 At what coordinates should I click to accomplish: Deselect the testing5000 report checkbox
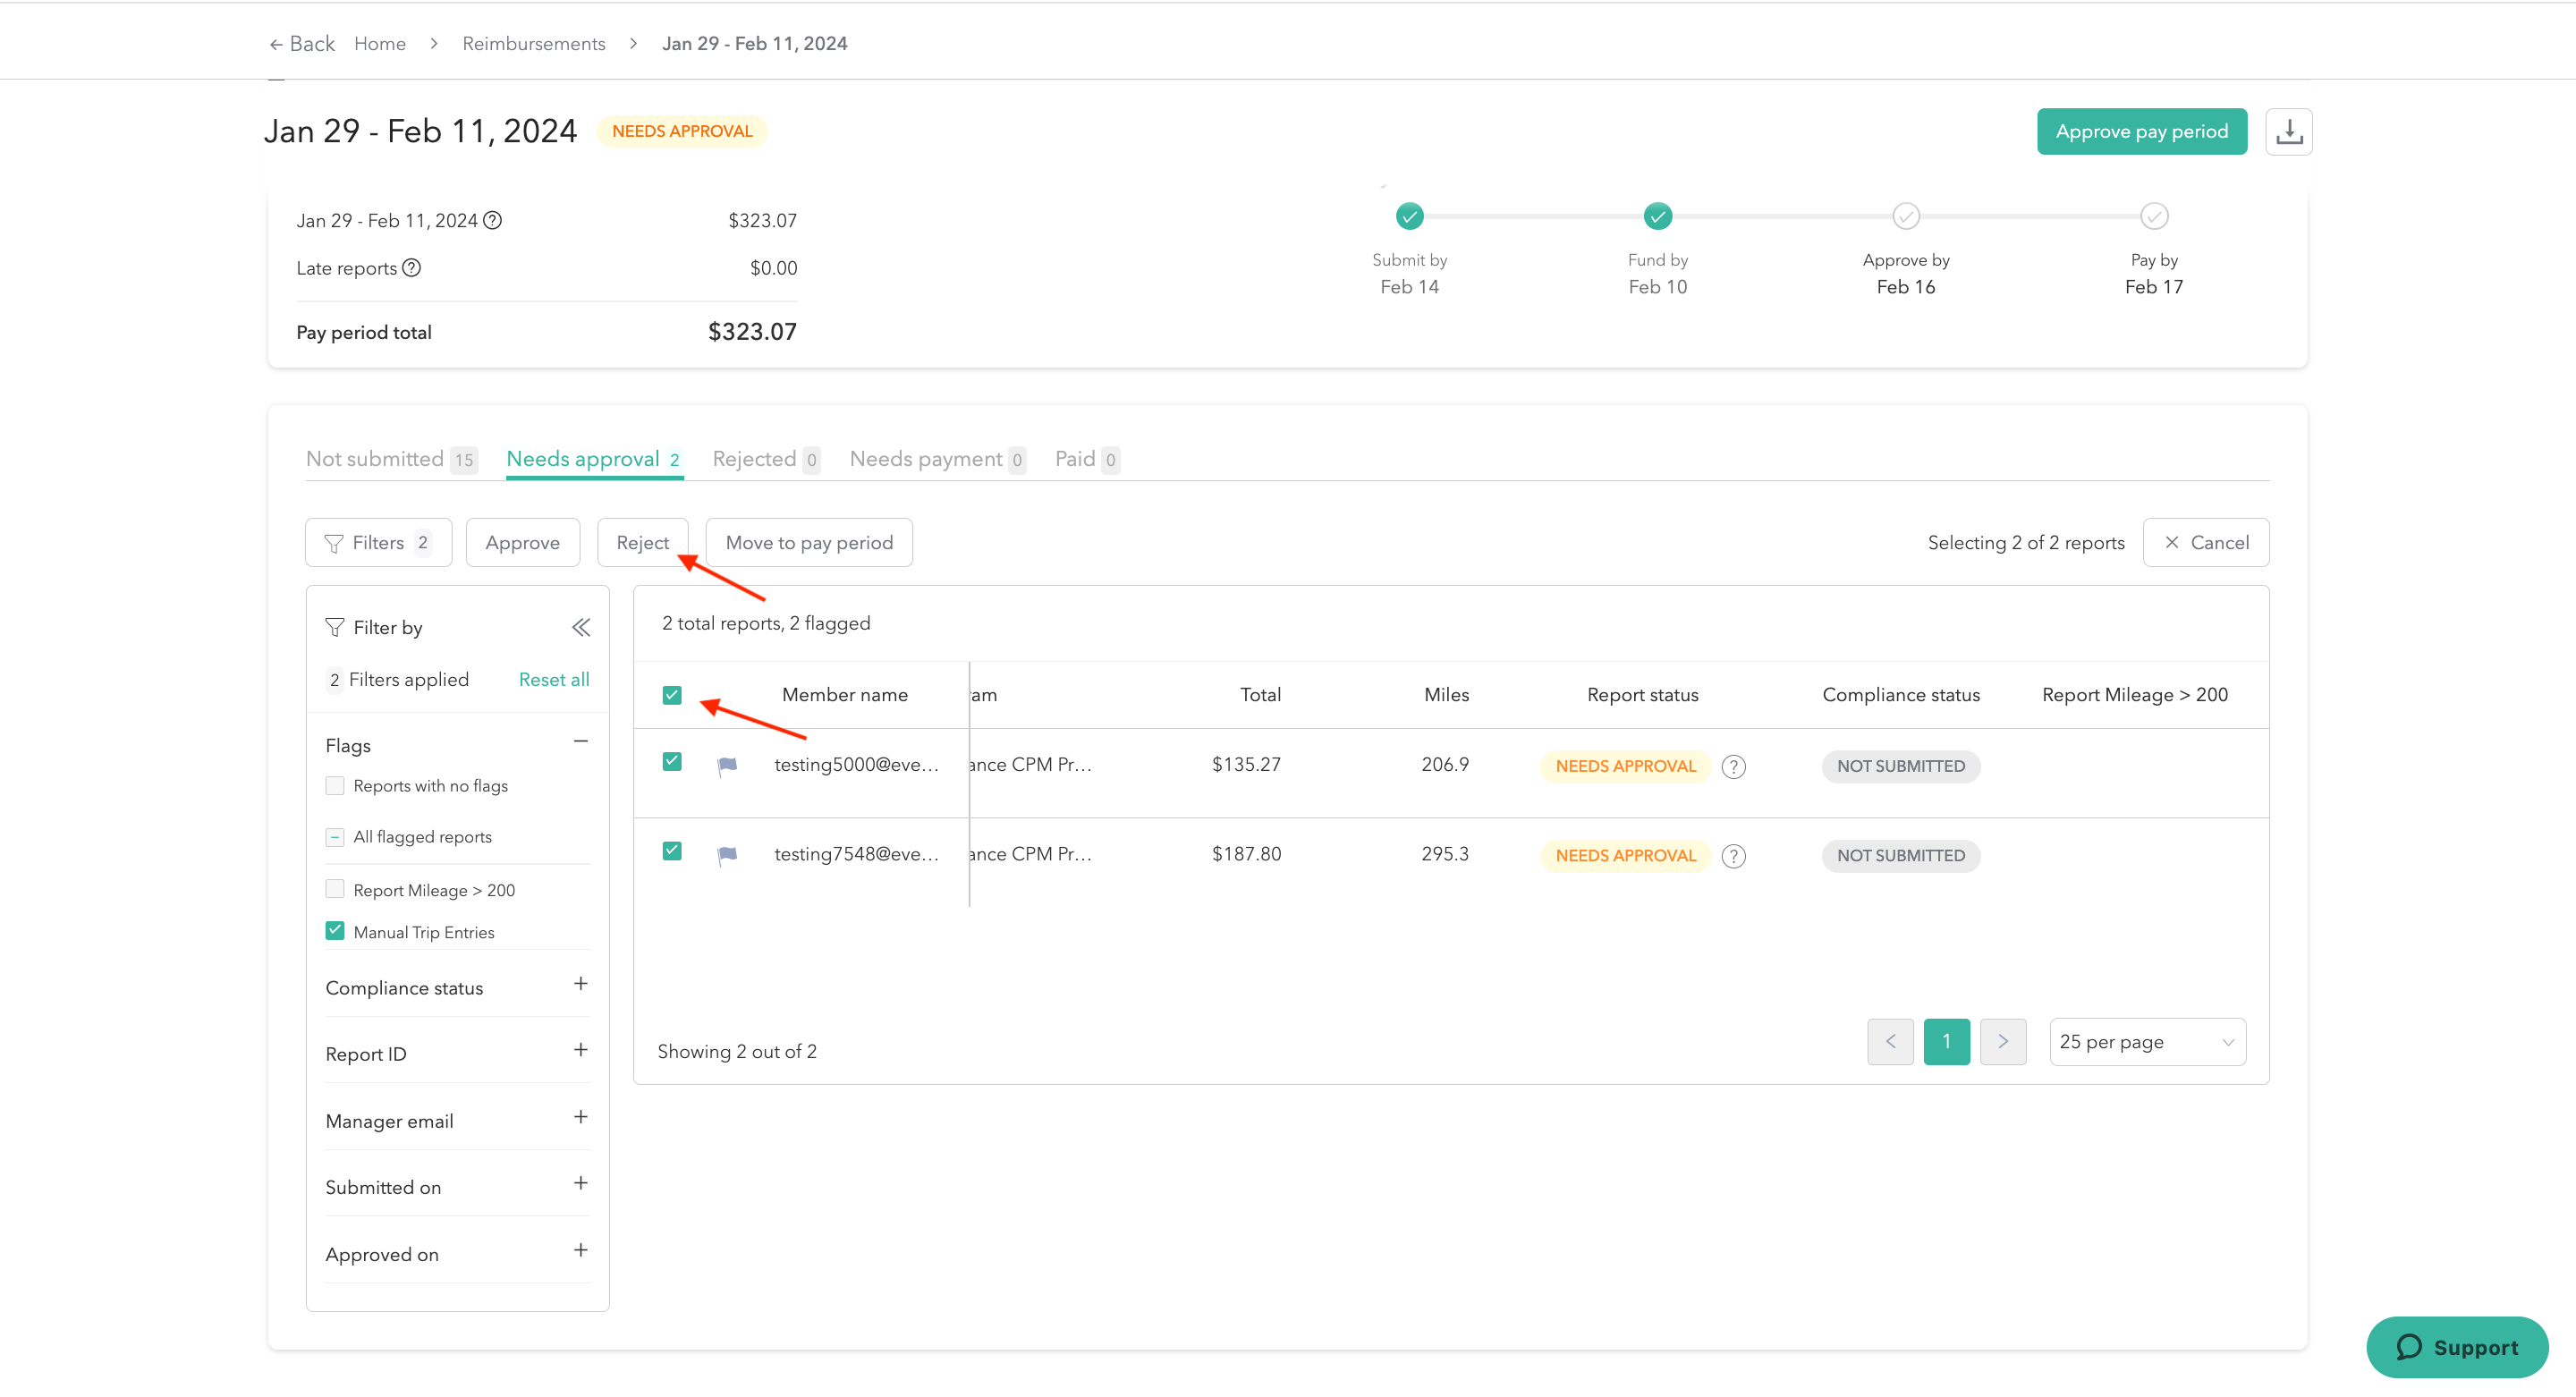(672, 762)
